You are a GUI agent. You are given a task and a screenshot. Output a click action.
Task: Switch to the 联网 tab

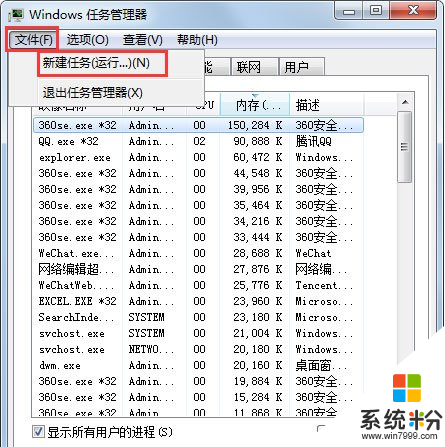pos(254,67)
